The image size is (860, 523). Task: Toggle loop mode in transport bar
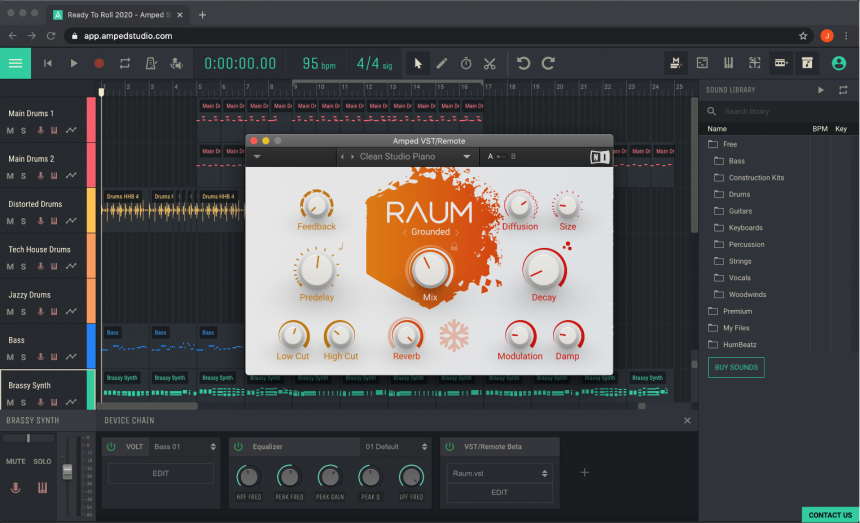[125, 64]
